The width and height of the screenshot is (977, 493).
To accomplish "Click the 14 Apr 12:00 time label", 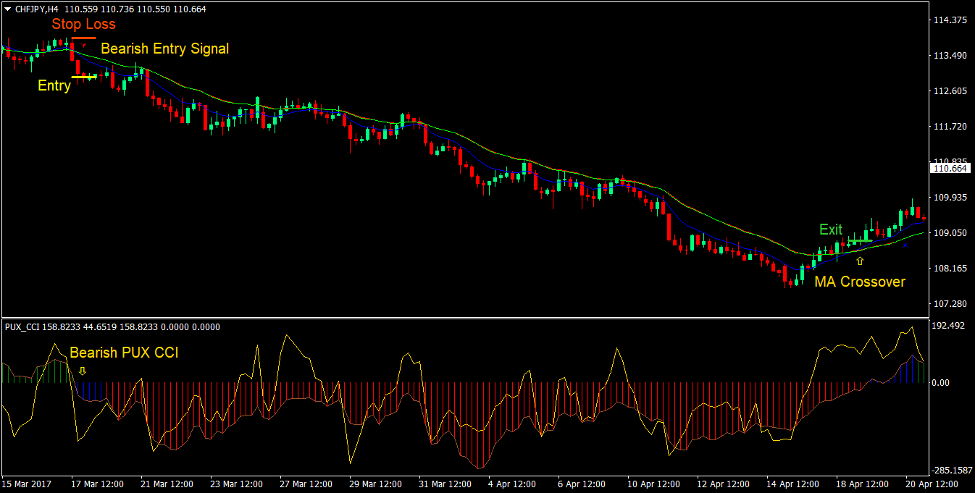I will pos(794,484).
